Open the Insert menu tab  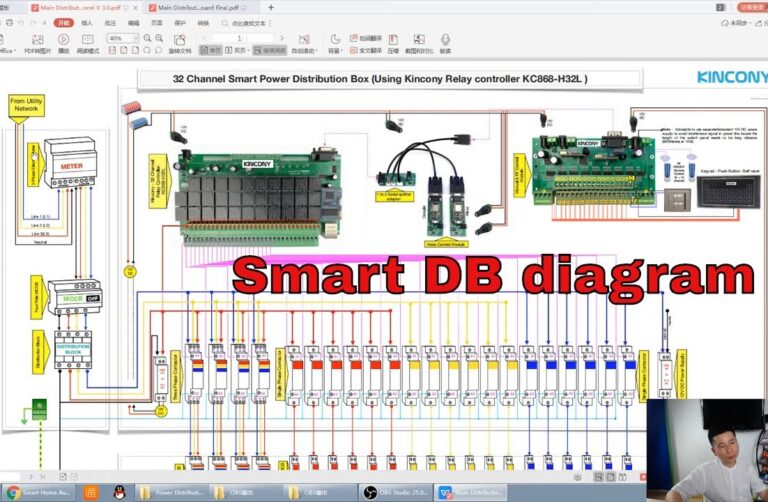[87, 21]
